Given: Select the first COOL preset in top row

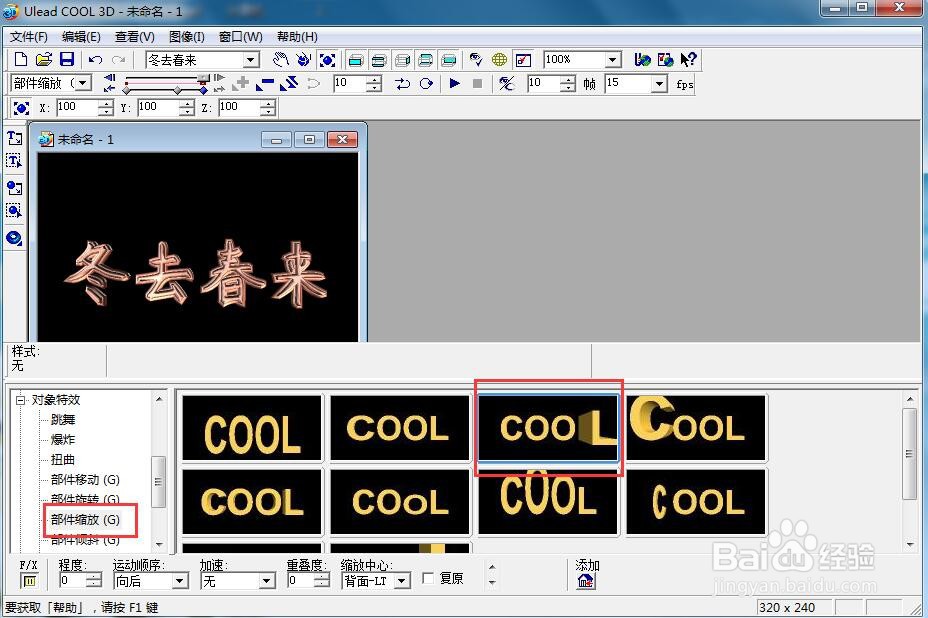Looking at the screenshot, I should pos(252,428).
